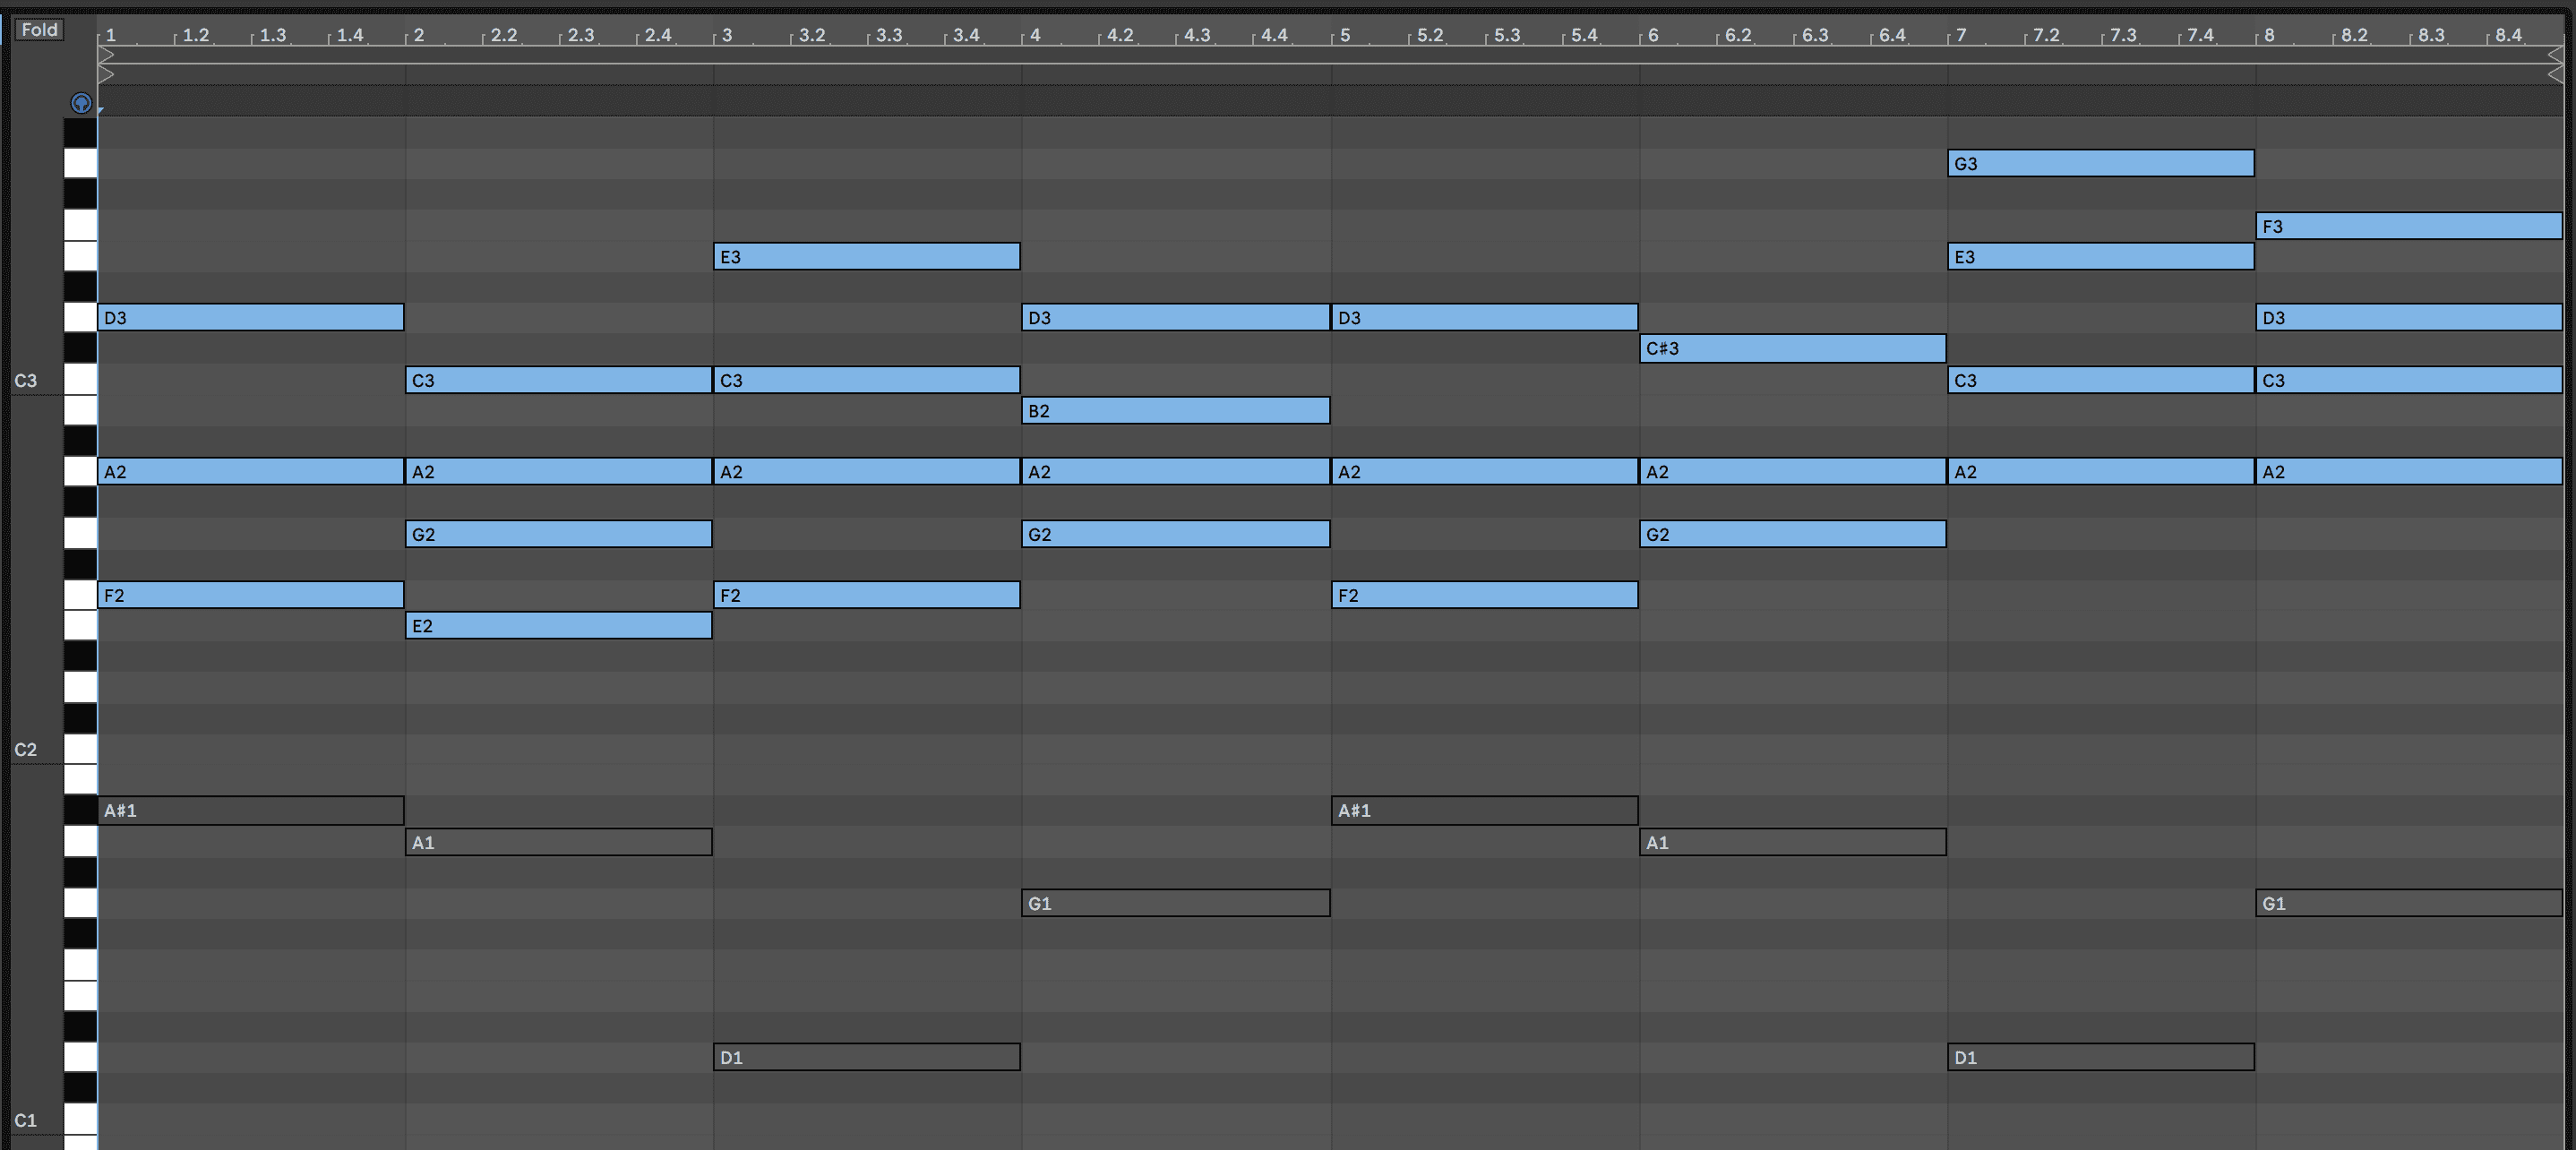Click the end marker below loop end
Screen dimensions: 2576x1150
tap(2556, 74)
